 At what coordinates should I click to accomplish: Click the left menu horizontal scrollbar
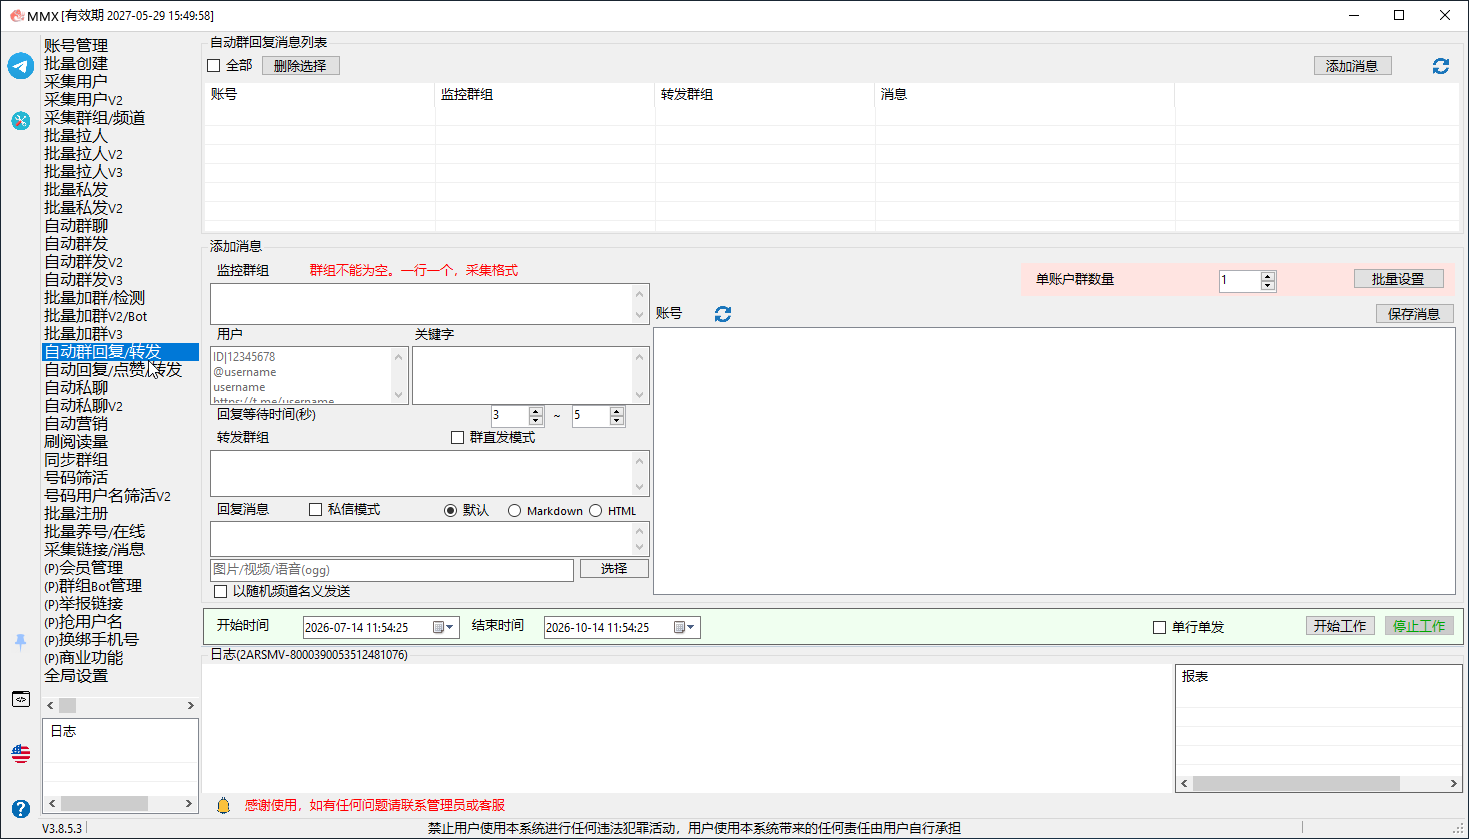120,705
